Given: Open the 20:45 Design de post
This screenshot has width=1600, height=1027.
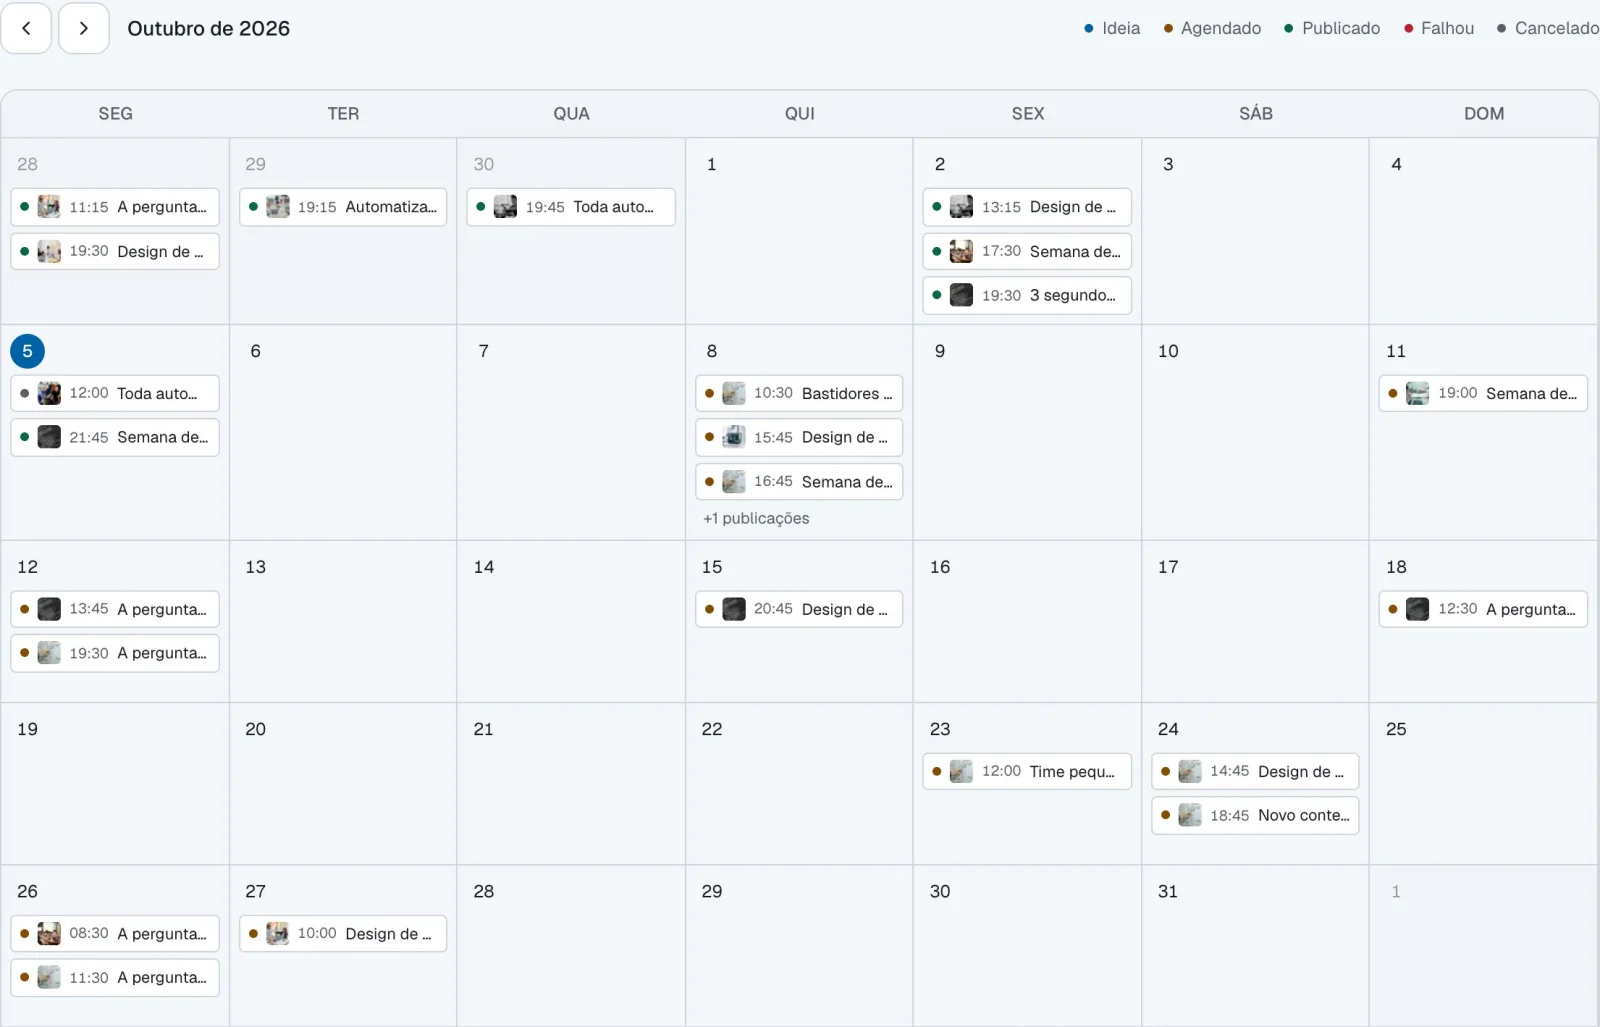Looking at the screenshot, I should (x=799, y=609).
